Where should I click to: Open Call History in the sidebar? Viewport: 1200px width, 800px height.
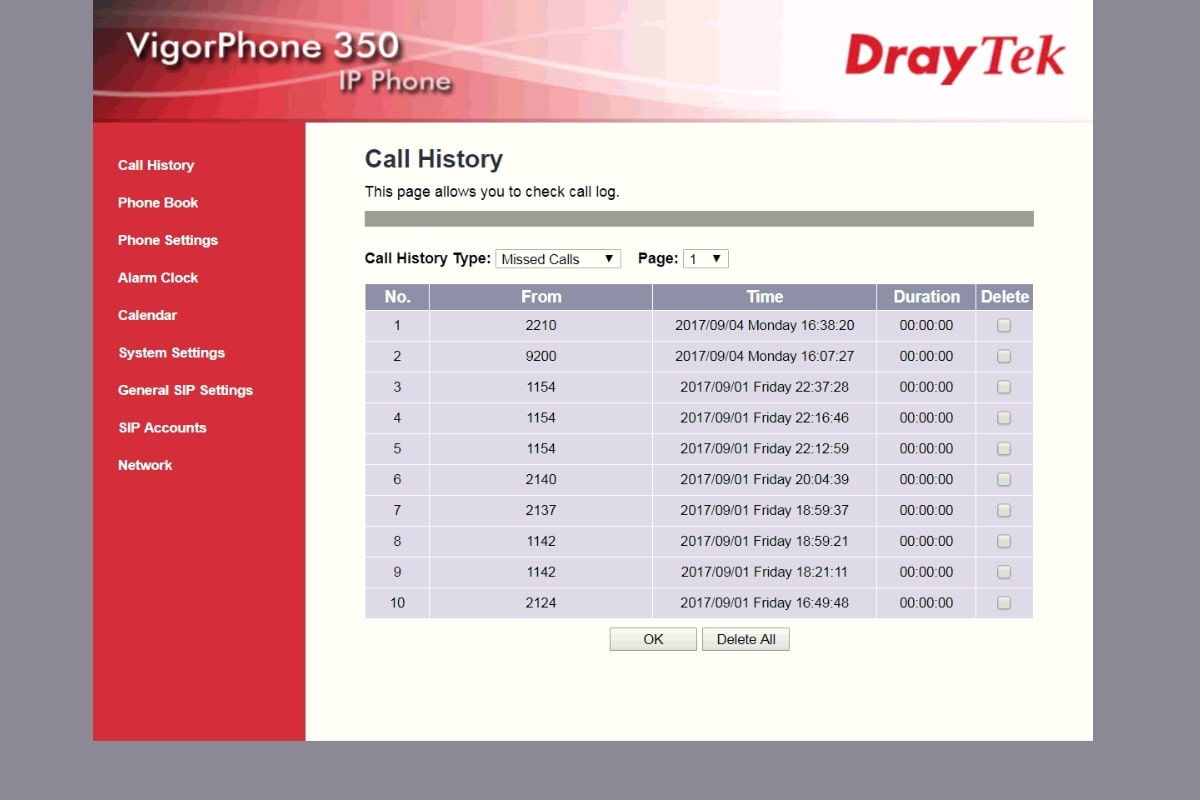click(156, 165)
